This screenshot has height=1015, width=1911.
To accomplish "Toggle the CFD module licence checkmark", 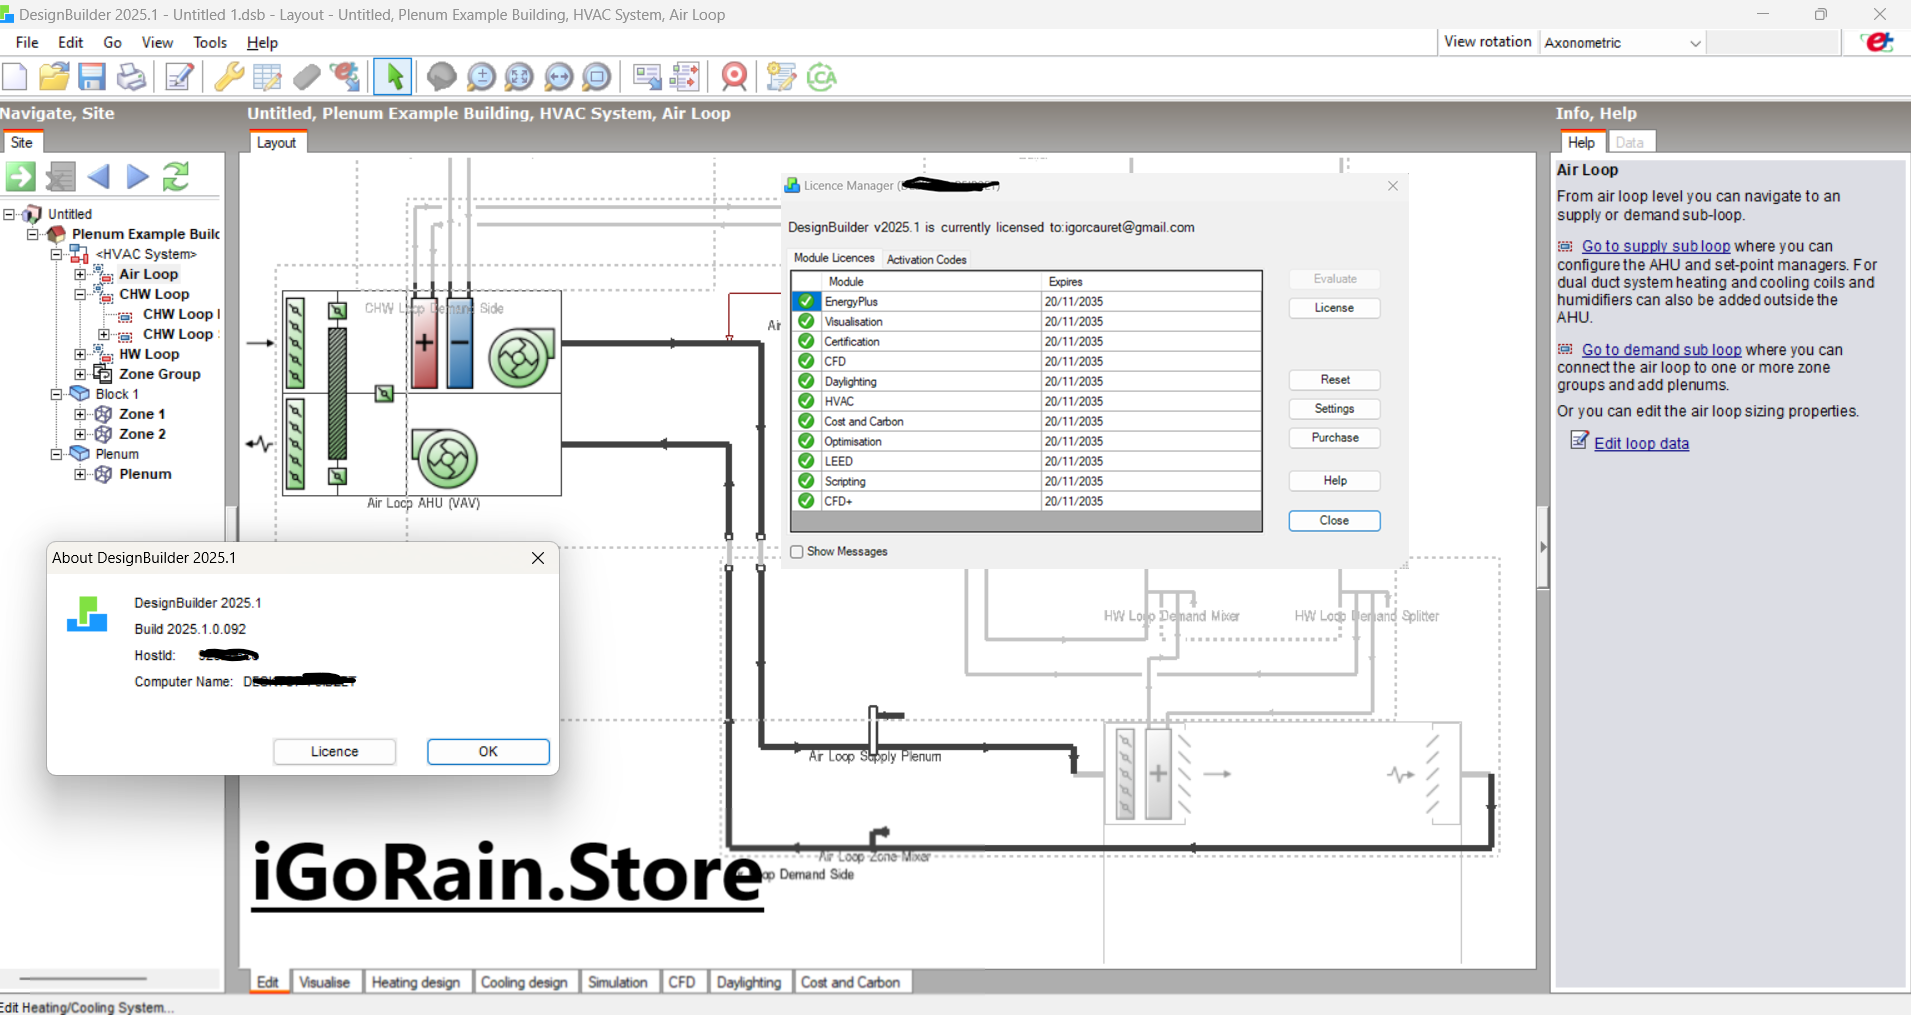I will pos(805,361).
